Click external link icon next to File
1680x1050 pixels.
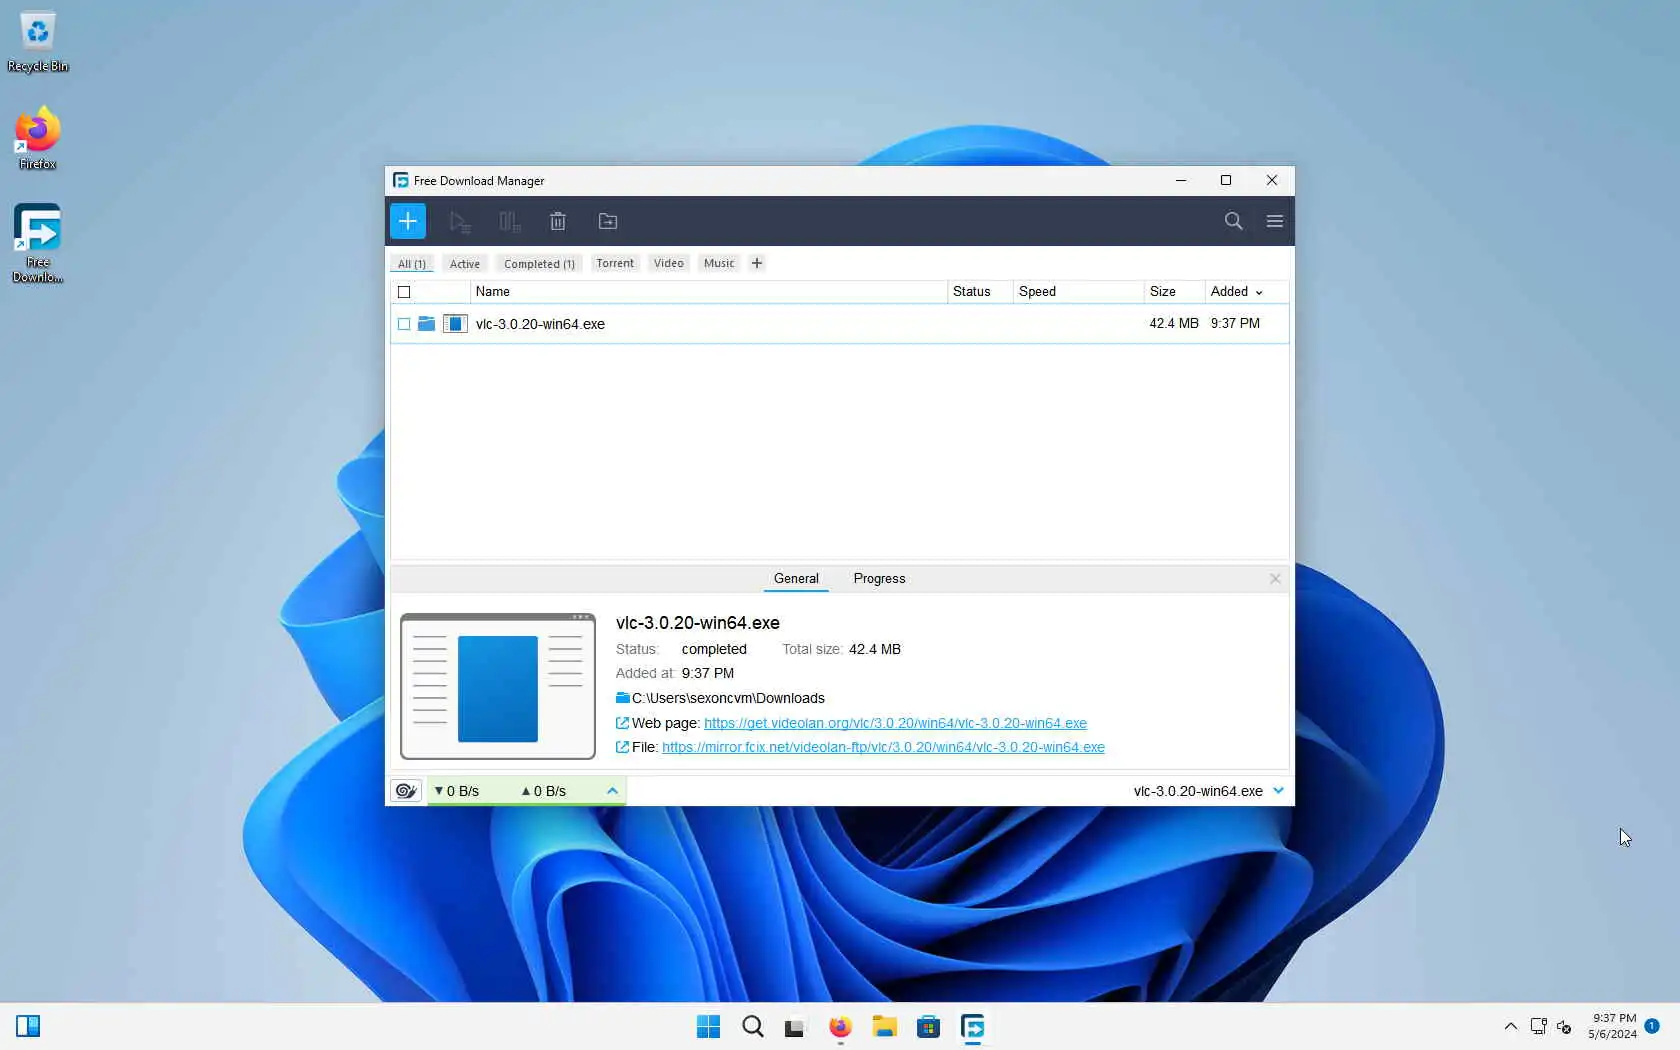point(623,747)
